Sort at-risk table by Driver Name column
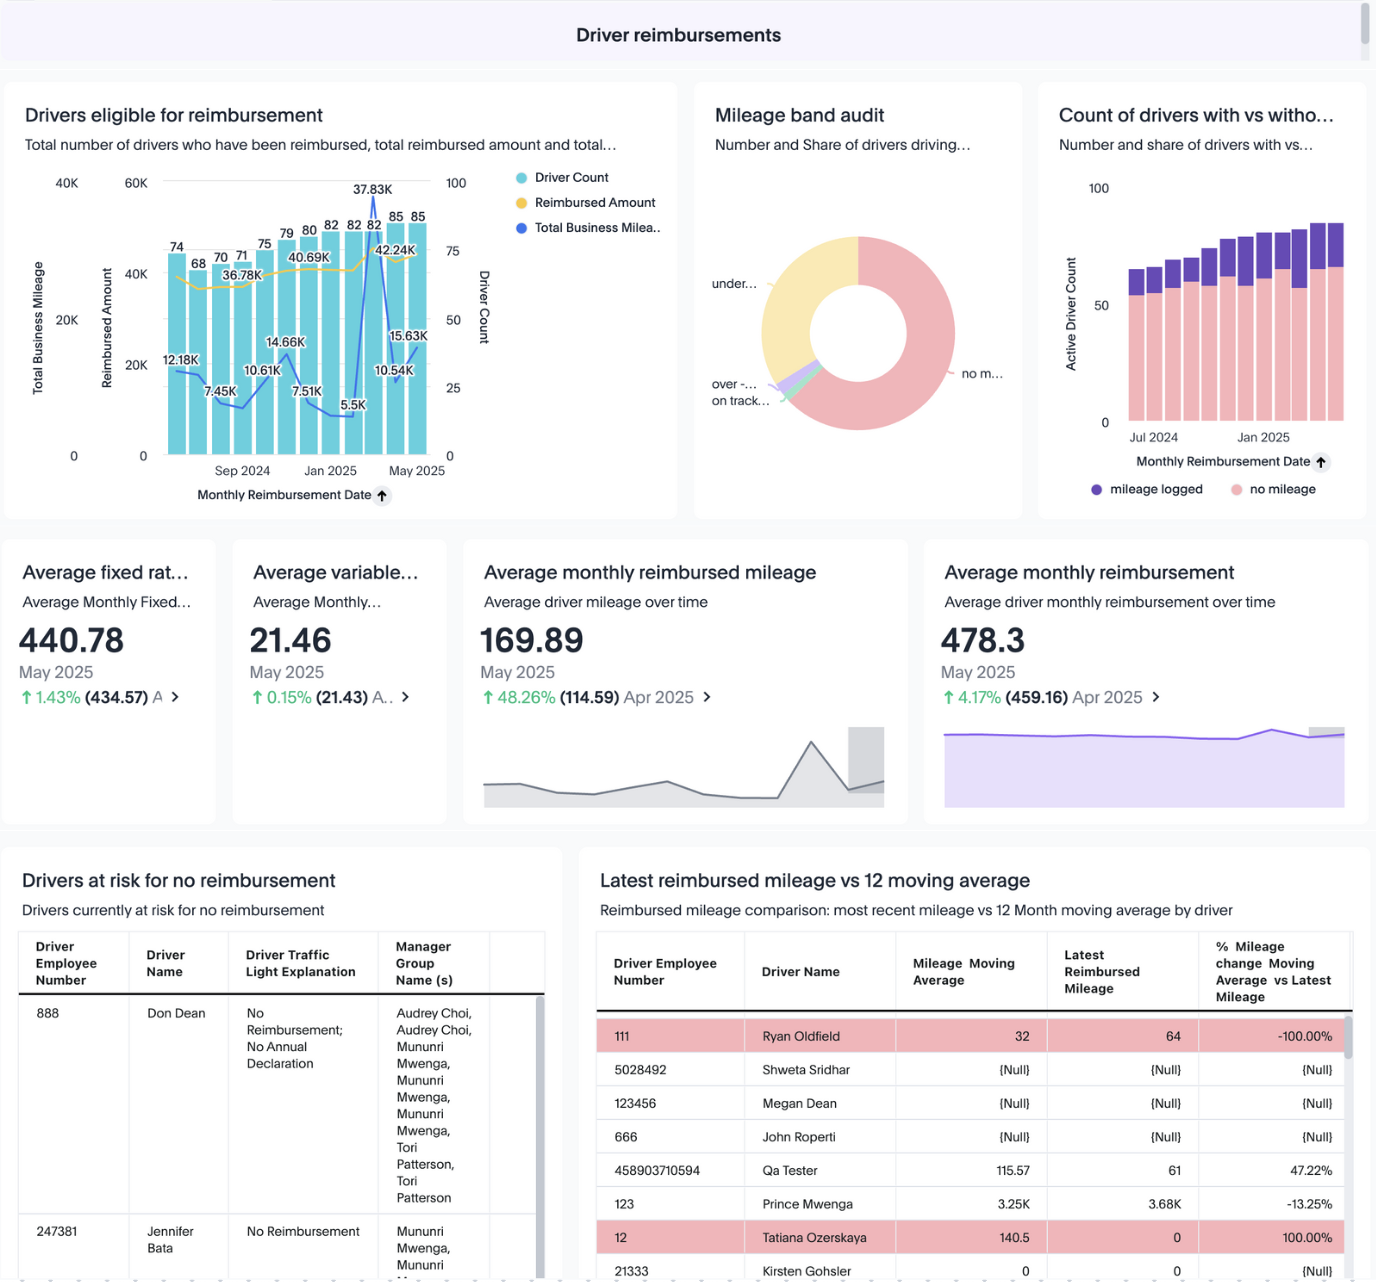The width and height of the screenshot is (1378, 1282). click(x=179, y=963)
